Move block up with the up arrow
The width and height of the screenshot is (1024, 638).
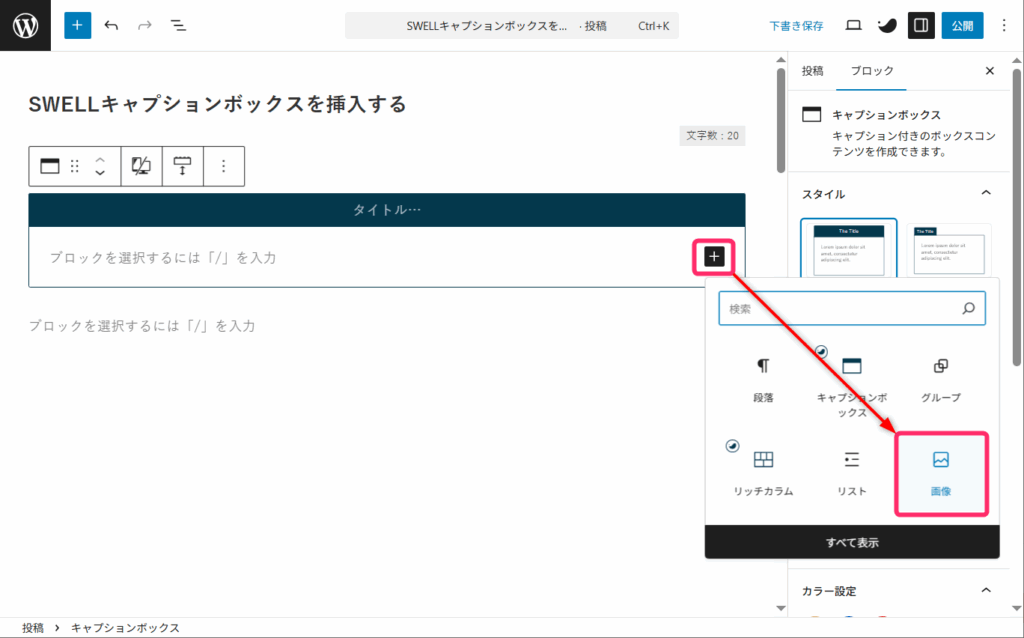pyautogui.click(x=100, y=159)
